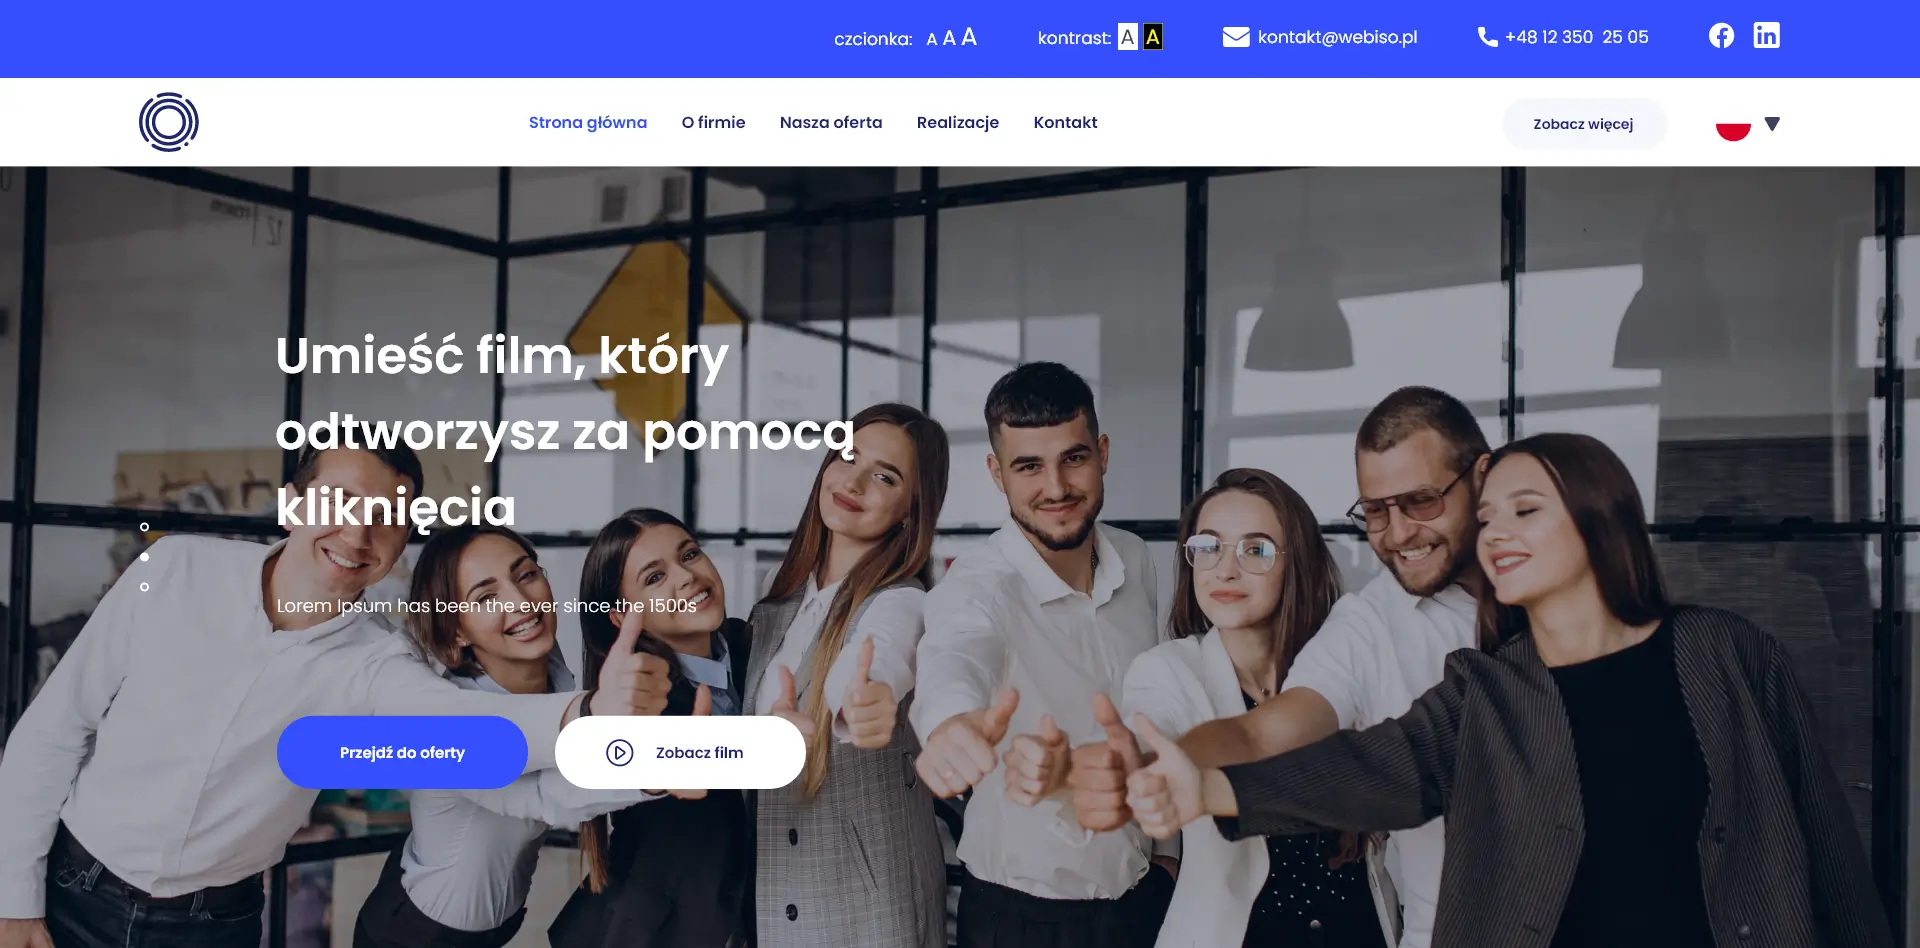
Task: Click the play icon in Zobacz film
Action: (620, 752)
